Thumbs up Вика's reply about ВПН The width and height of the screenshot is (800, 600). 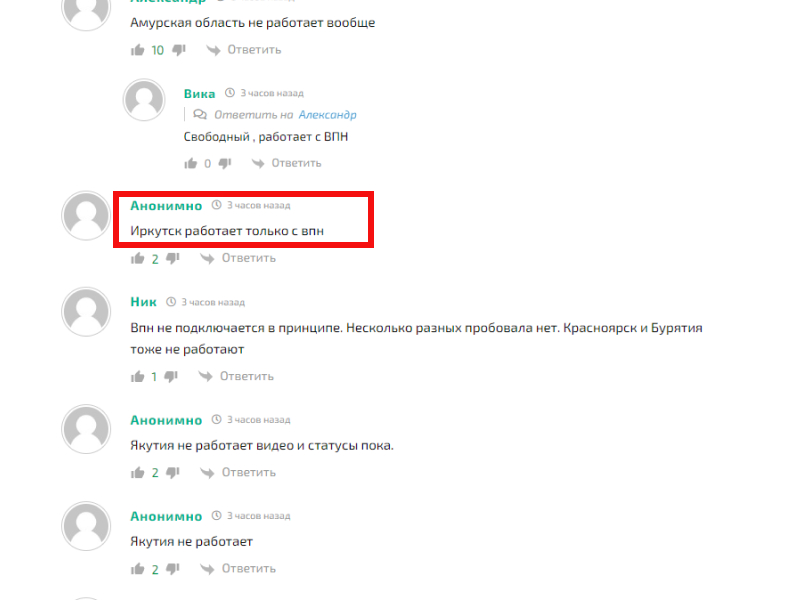[x=190, y=163]
